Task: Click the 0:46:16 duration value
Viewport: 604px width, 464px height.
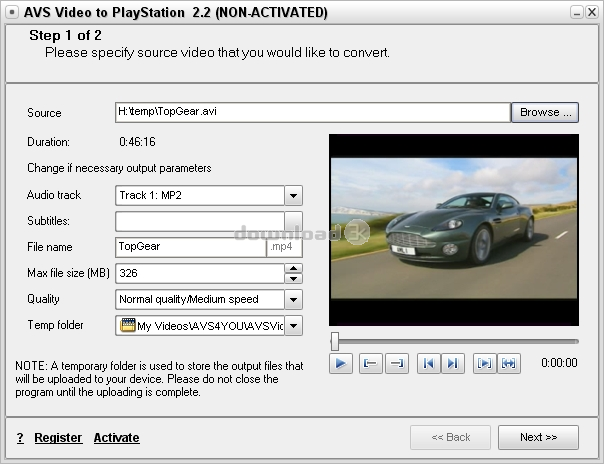Action: pyautogui.click(x=137, y=142)
